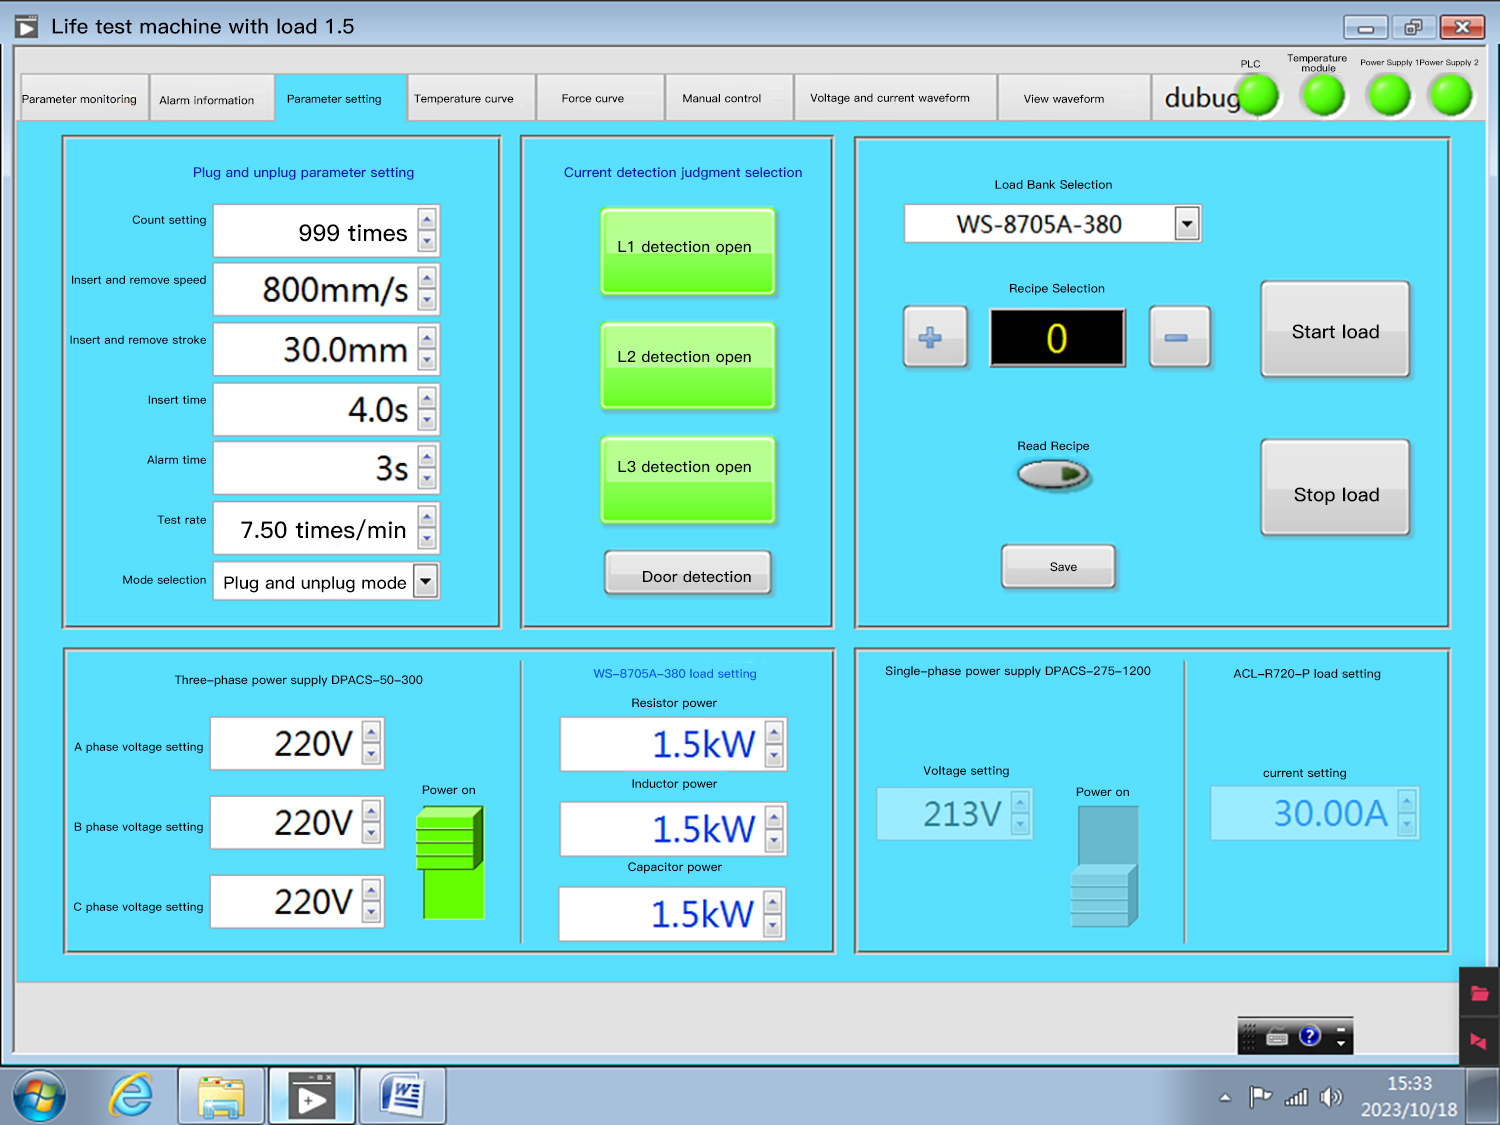Image resolution: width=1500 pixels, height=1125 pixels.
Task: Increment C phase voltage setting
Action: pyautogui.click(x=371, y=891)
